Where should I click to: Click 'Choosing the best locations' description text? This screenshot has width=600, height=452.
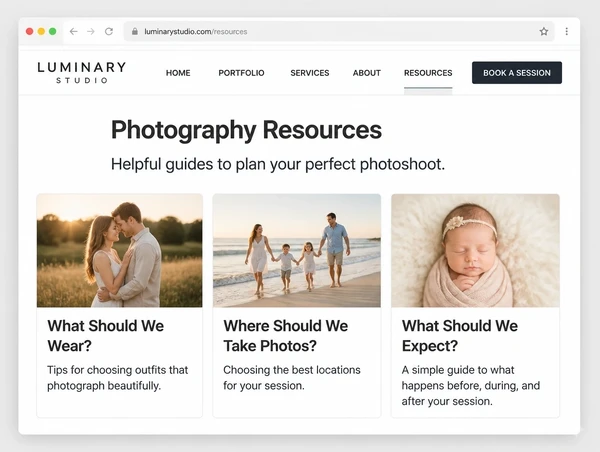(x=292, y=378)
